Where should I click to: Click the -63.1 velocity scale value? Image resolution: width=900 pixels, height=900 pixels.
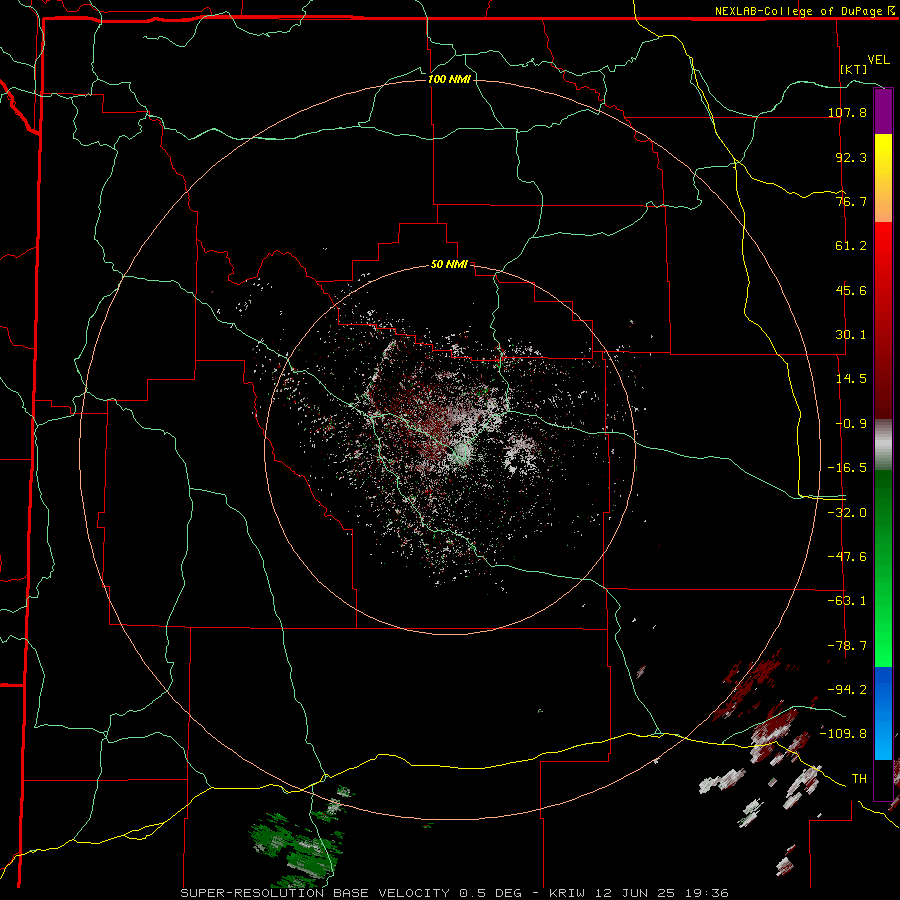[x=847, y=601]
